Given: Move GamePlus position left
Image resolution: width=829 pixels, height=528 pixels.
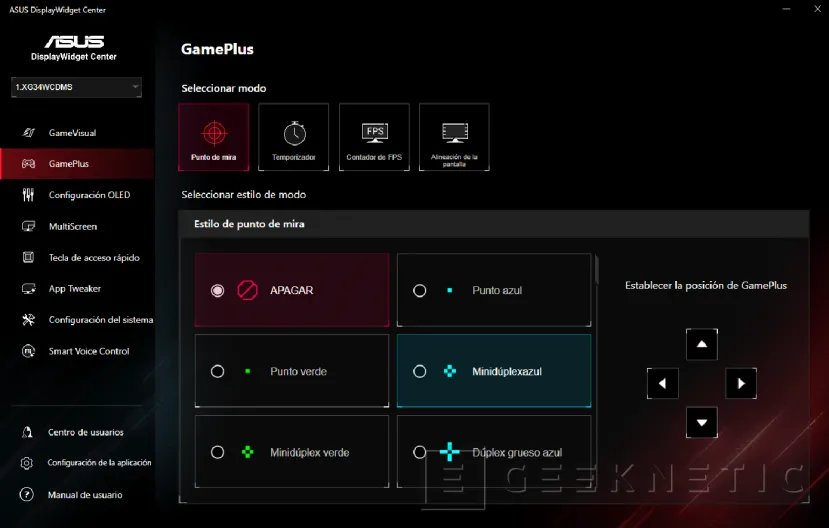Looking at the screenshot, I should point(662,383).
